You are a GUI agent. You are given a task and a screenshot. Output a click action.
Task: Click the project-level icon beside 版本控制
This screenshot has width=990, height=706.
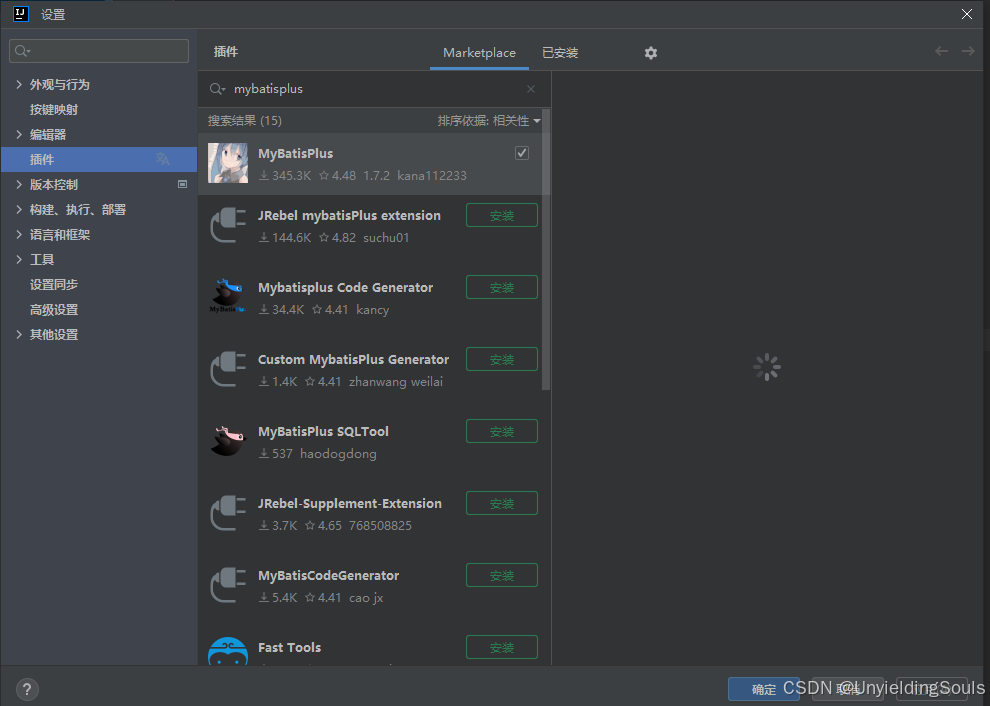pos(182,184)
